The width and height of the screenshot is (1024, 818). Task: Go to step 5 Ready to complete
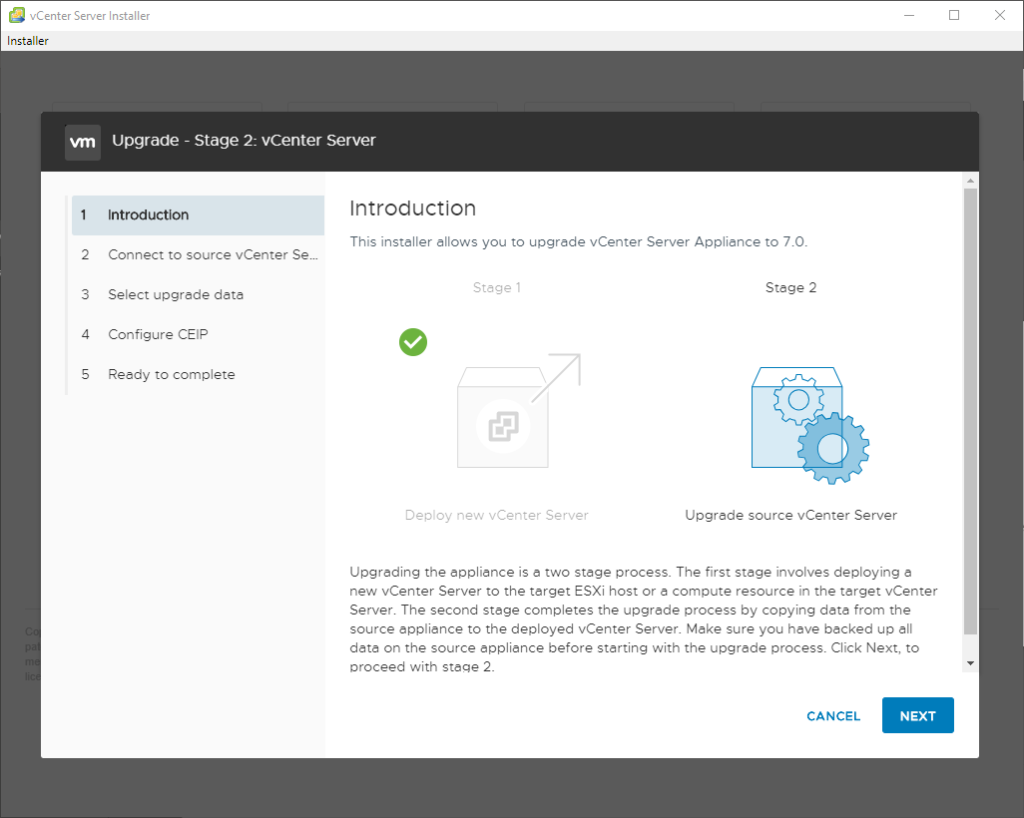tap(198, 374)
